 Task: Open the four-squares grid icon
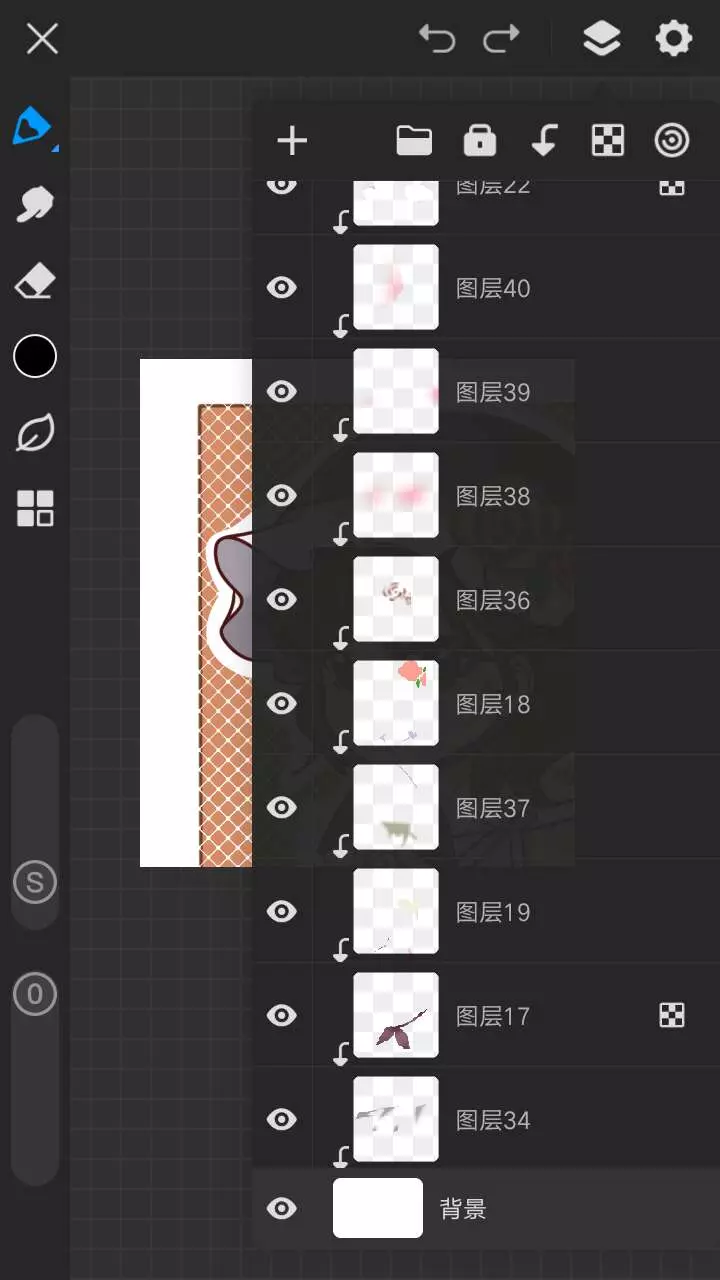(35, 509)
